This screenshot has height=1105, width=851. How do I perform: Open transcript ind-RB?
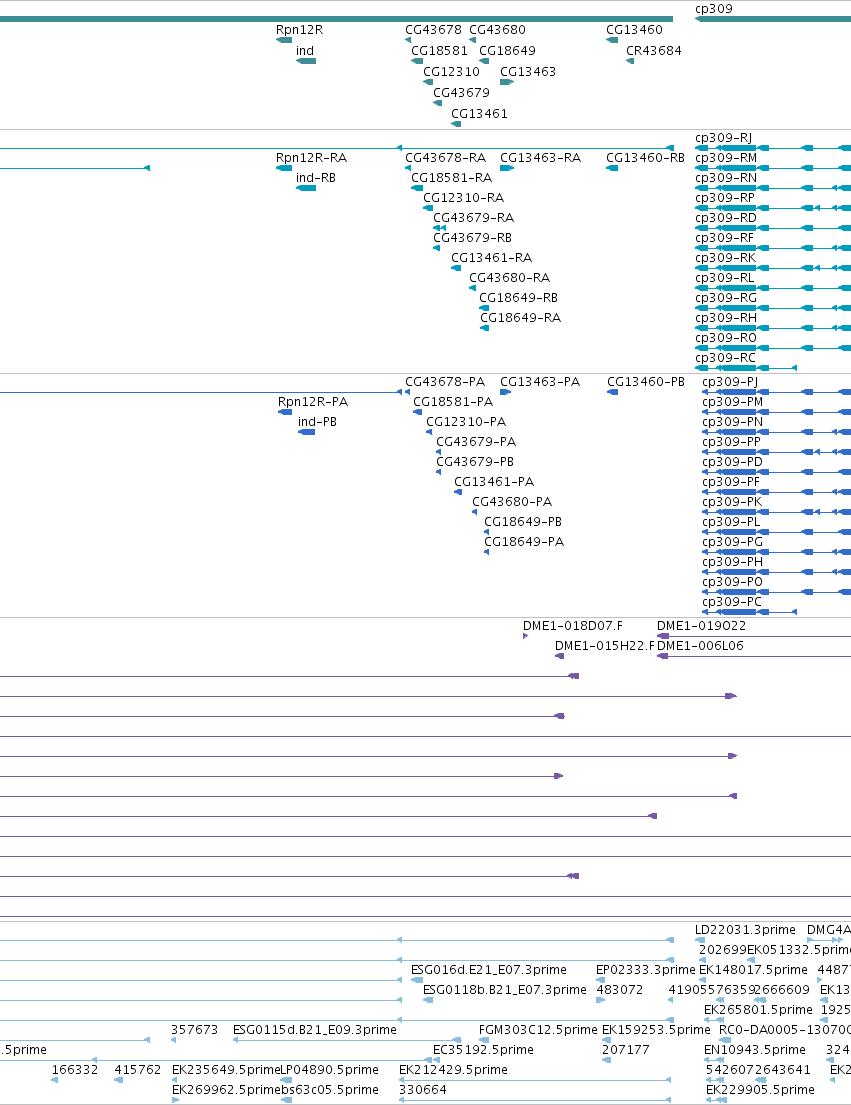coord(316,178)
